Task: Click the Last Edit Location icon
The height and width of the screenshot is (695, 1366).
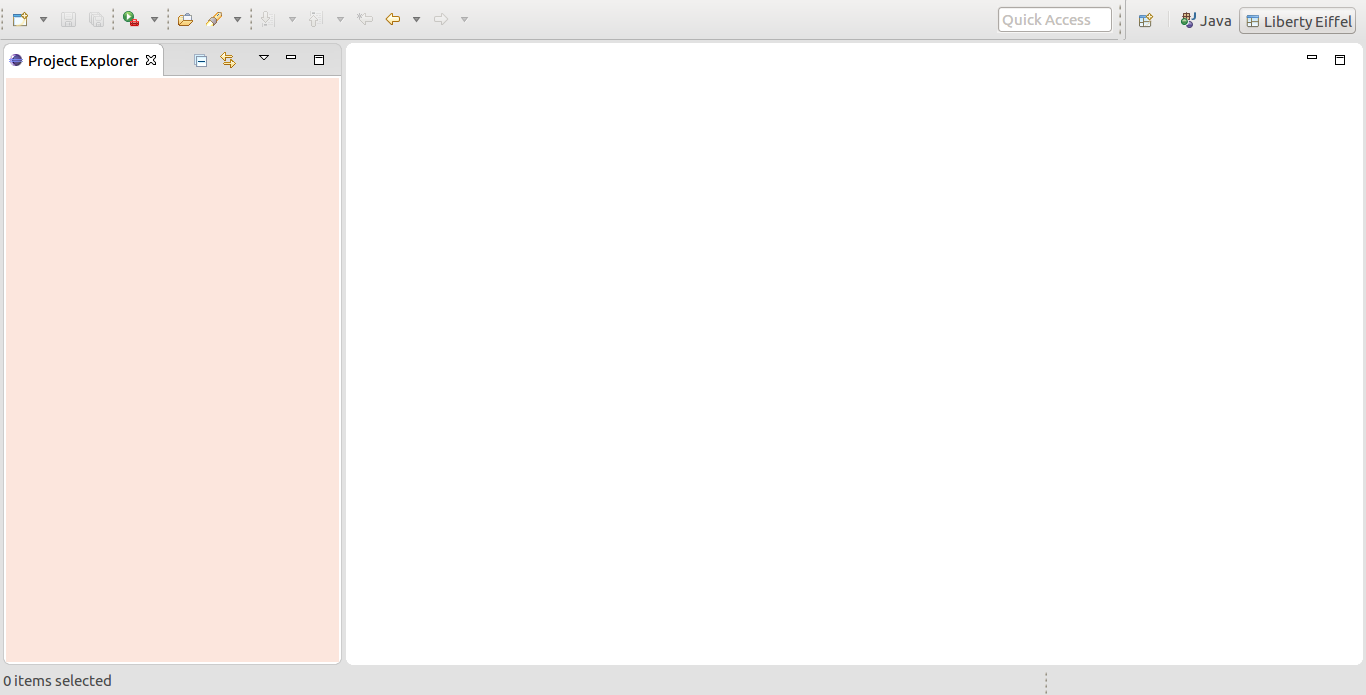Action: pyautogui.click(x=365, y=19)
